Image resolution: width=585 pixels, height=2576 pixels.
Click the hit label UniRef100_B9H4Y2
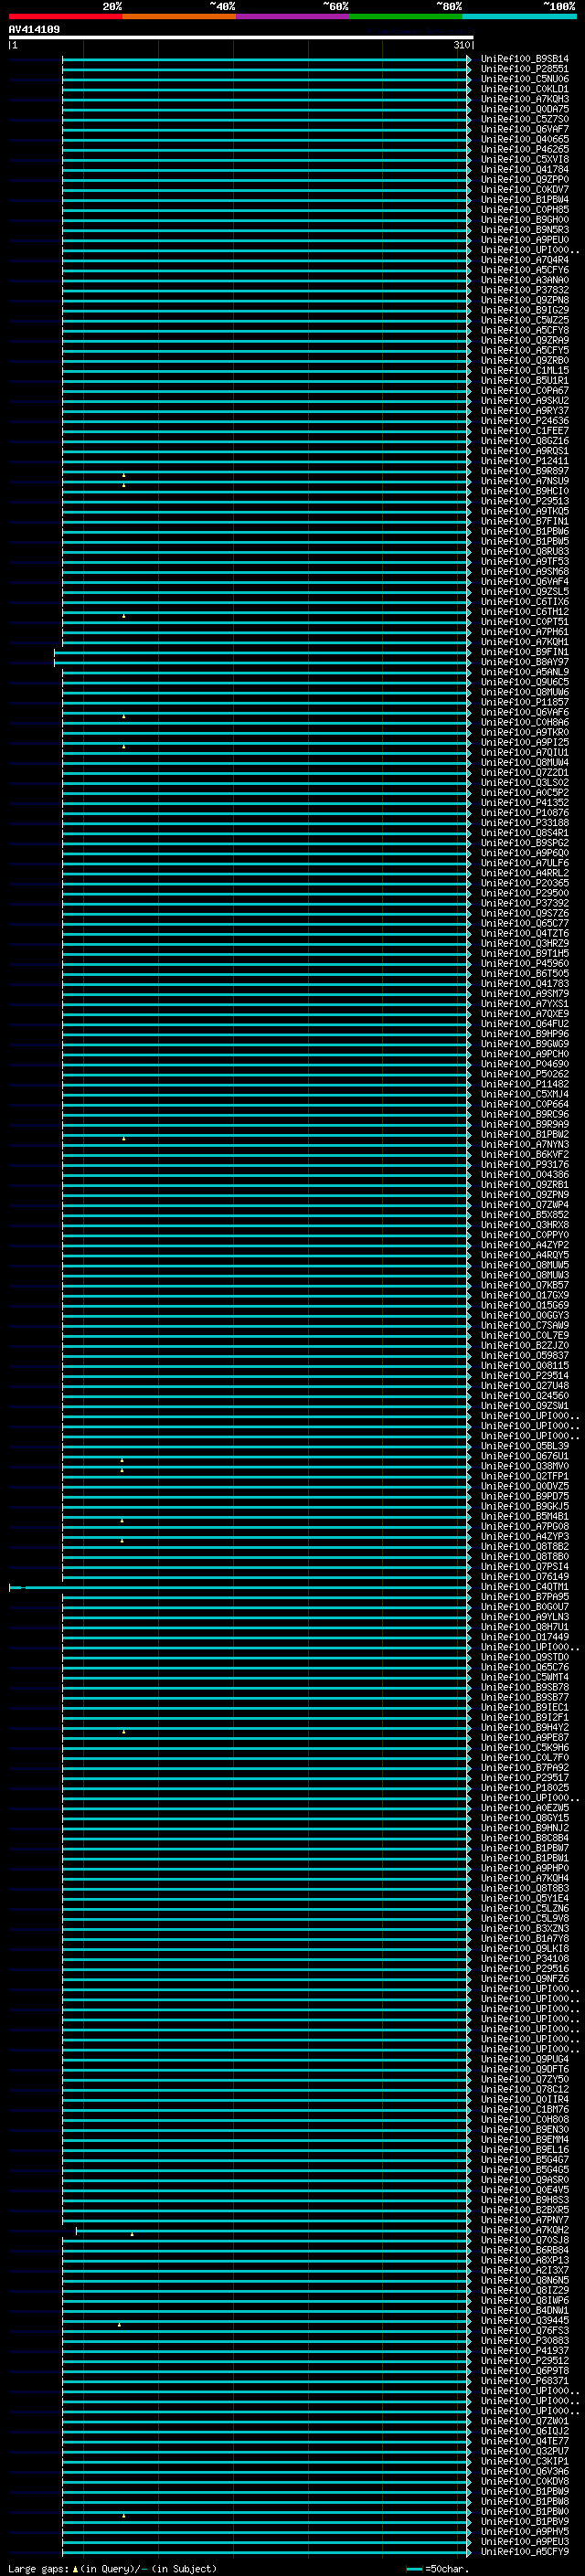525,1727
